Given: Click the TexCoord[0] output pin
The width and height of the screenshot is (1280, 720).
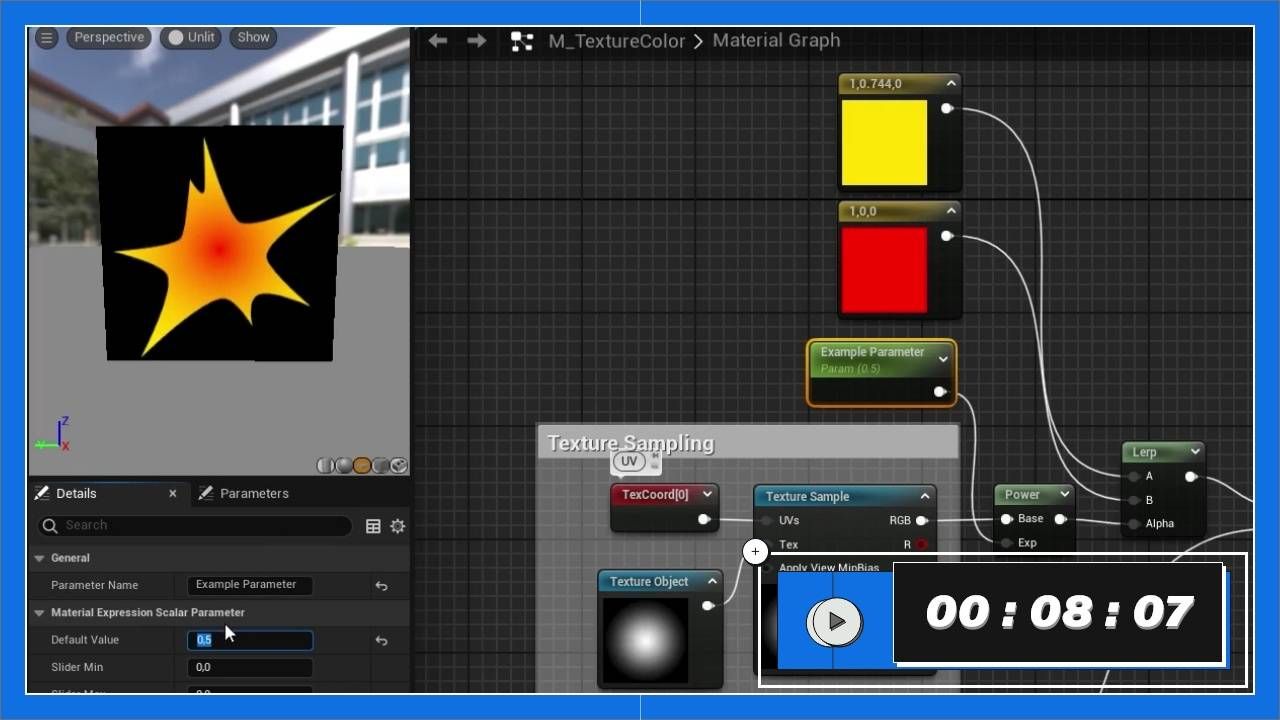Looking at the screenshot, I should [x=704, y=519].
